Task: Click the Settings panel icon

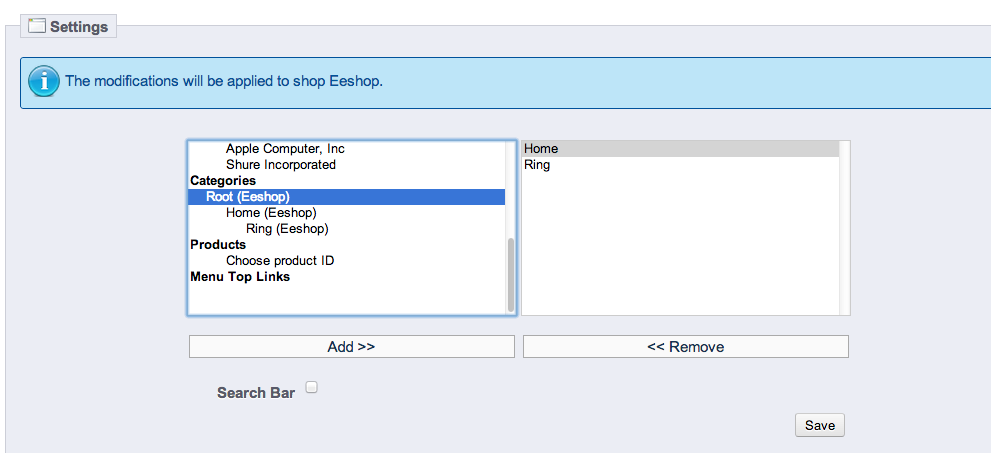Action: 37,27
